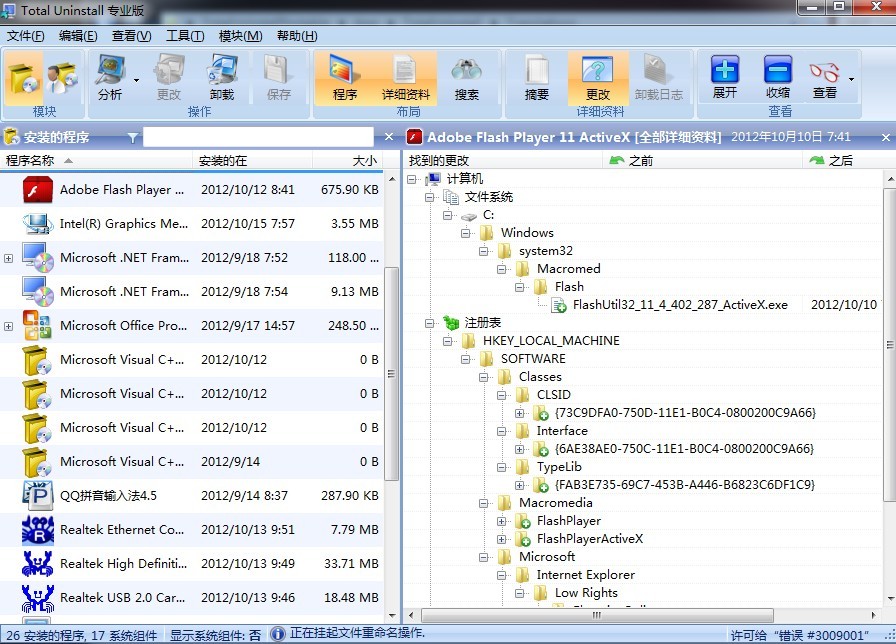Collapse the 注册表 registry node
Screen dimensions: 896x644
(x=430, y=323)
